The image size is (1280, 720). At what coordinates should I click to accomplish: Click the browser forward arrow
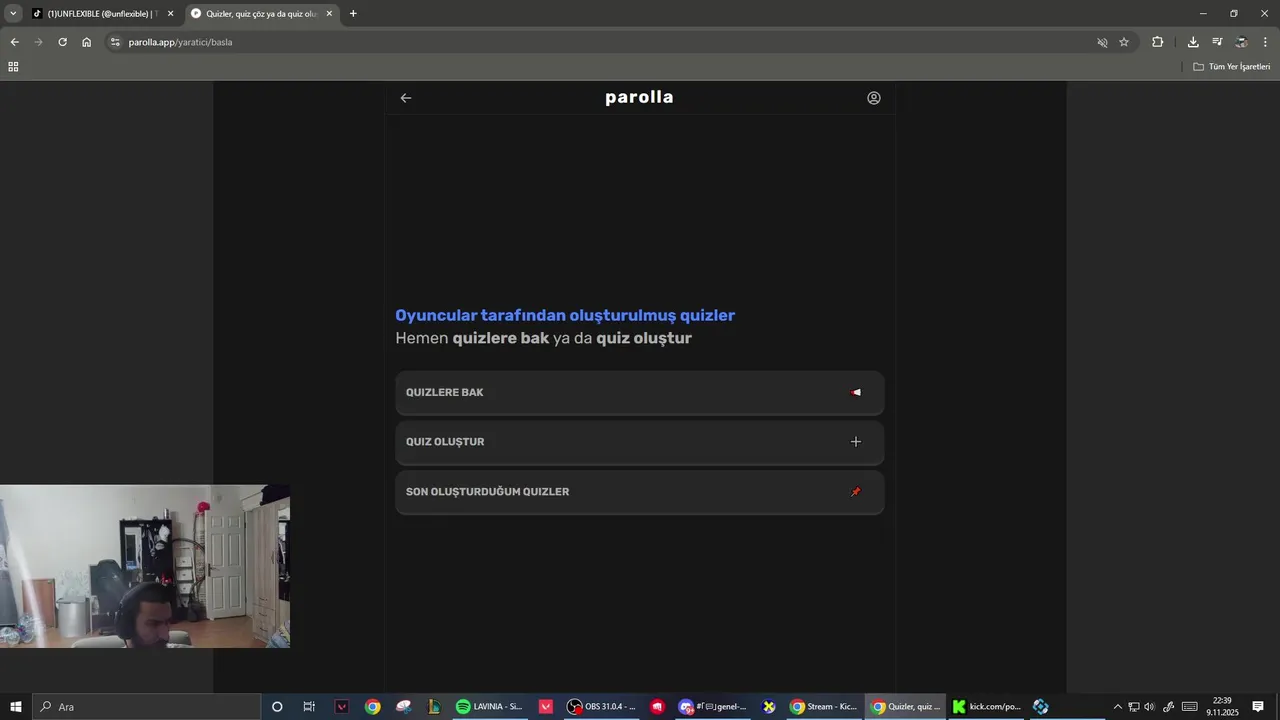pyautogui.click(x=38, y=42)
